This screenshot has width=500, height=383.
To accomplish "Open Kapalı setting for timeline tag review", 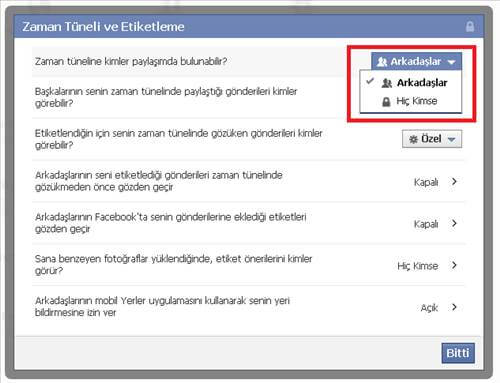I will 435,182.
